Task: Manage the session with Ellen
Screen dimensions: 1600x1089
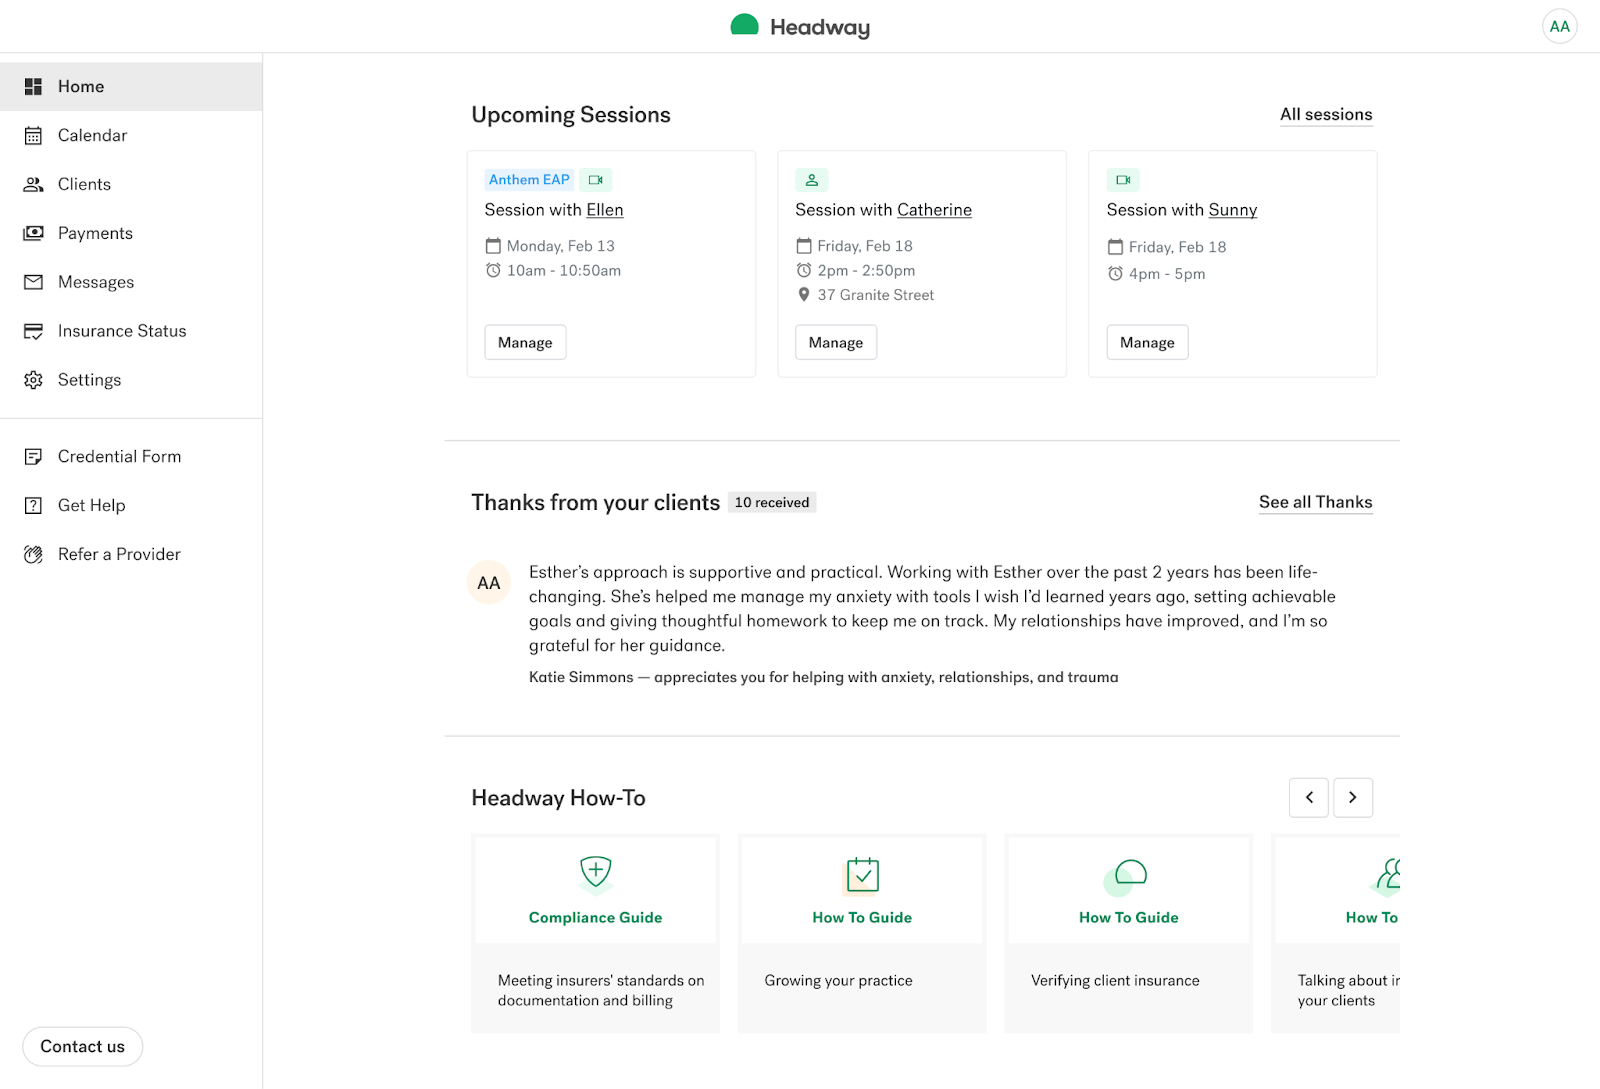Action: [525, 342]
